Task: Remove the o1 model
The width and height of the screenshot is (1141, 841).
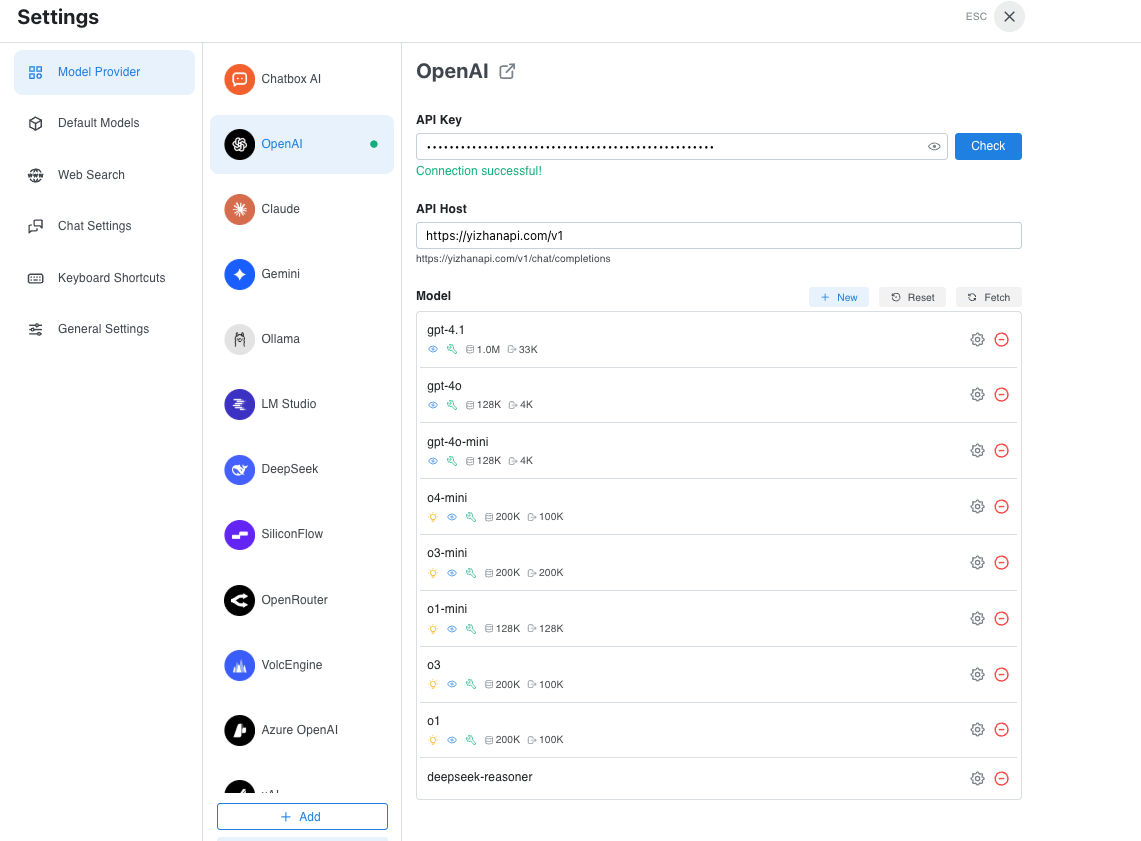Action: pos(1001,730)
